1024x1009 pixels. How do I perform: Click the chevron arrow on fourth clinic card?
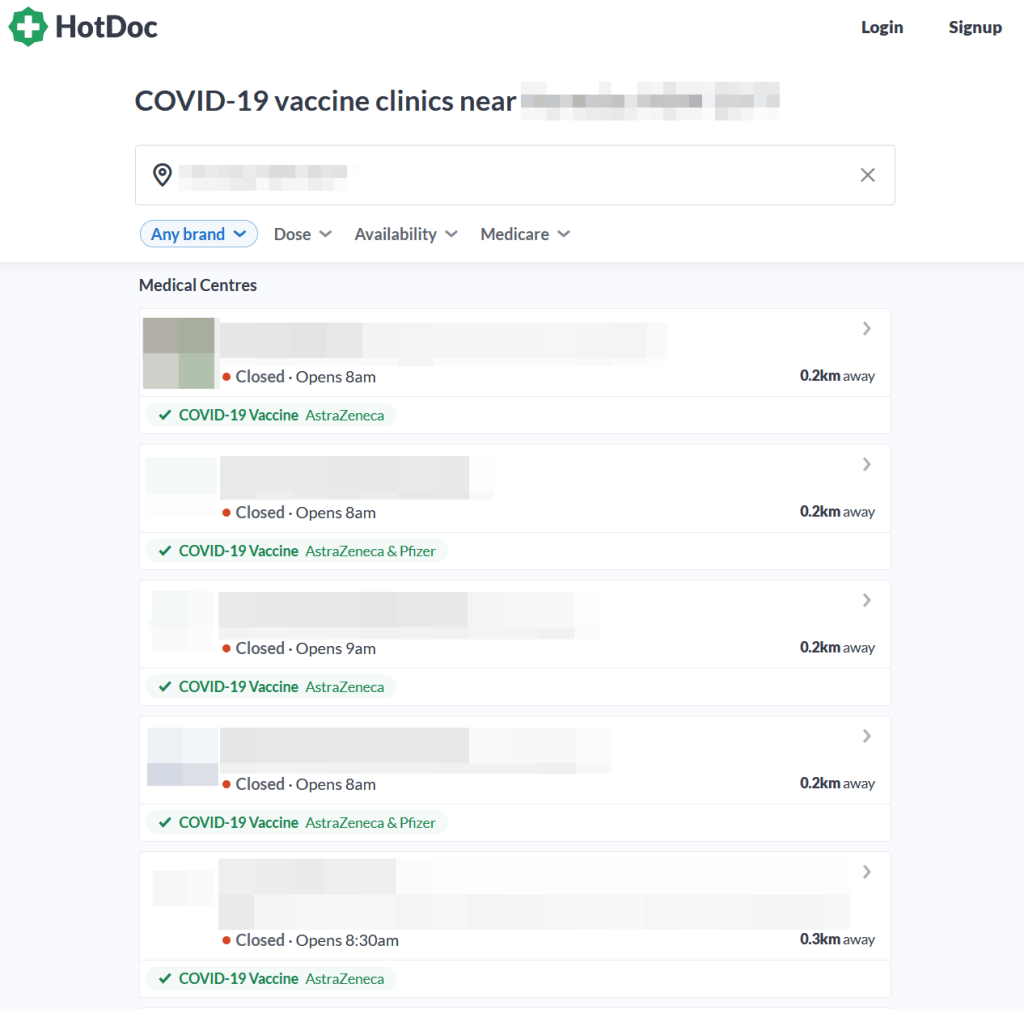click(866, 737)
